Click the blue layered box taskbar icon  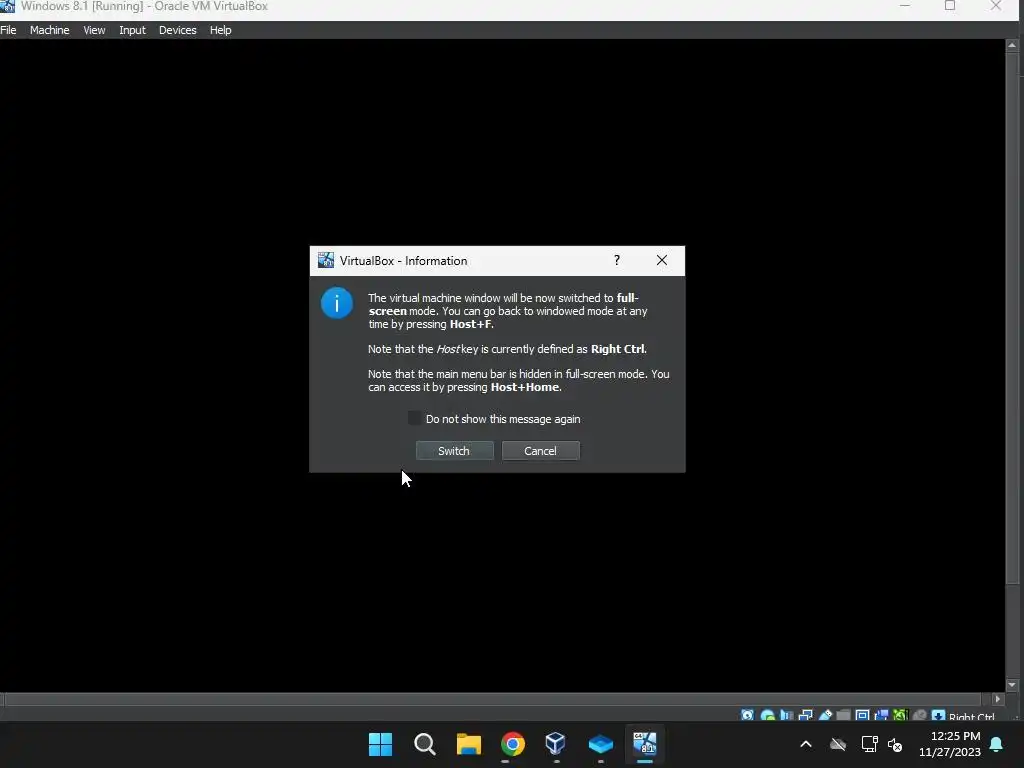[600, 744]
